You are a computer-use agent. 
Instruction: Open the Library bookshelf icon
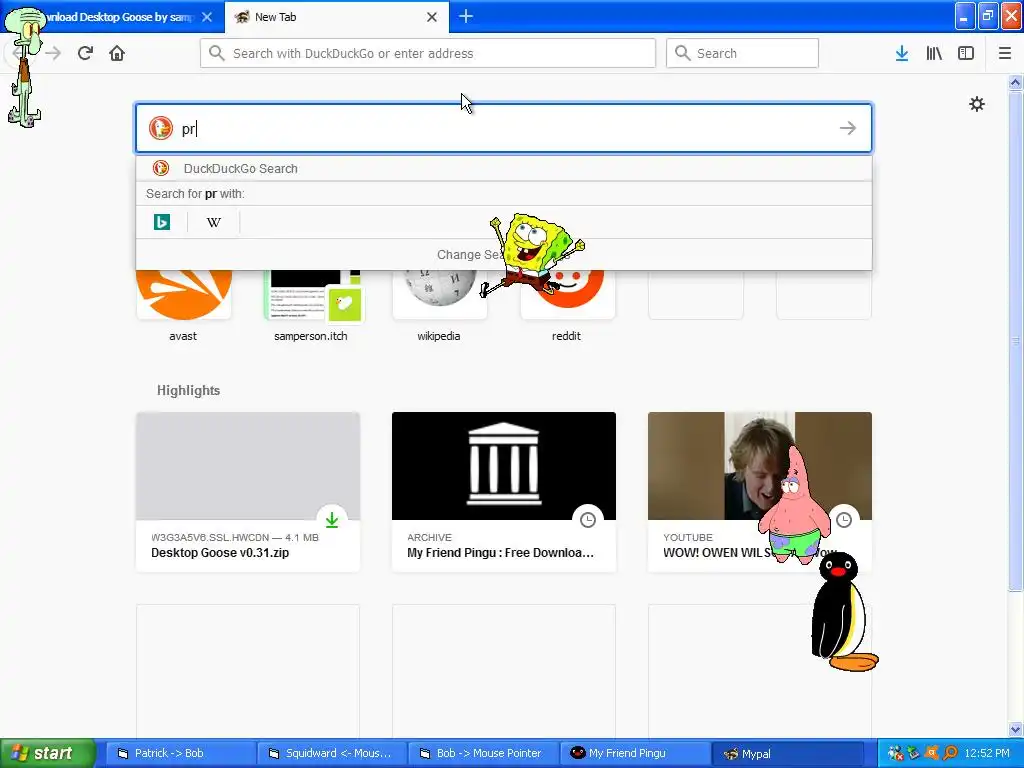934,54
